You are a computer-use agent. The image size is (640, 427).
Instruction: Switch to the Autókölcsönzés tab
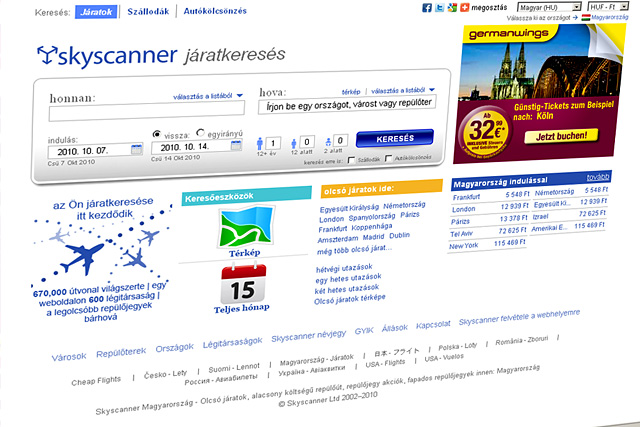(x=215, y=11)
